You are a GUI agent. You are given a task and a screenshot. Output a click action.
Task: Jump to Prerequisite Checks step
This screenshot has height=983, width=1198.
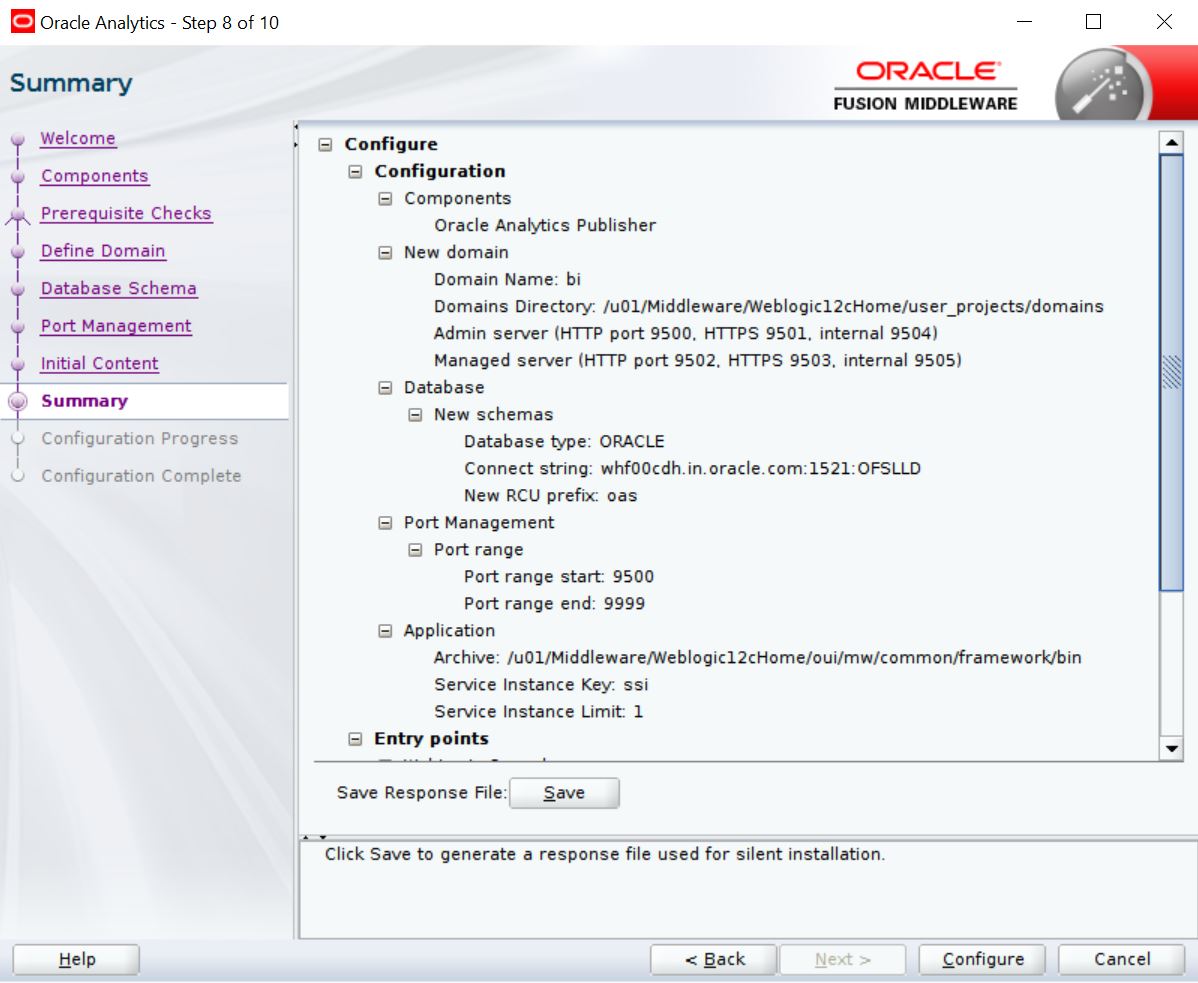pos(126,213)
